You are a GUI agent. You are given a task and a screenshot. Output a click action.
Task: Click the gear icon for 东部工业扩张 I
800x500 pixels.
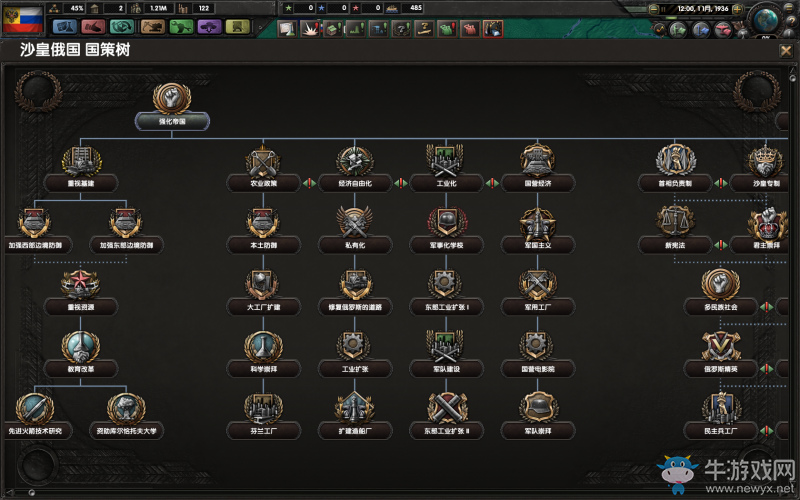[446, 284]
